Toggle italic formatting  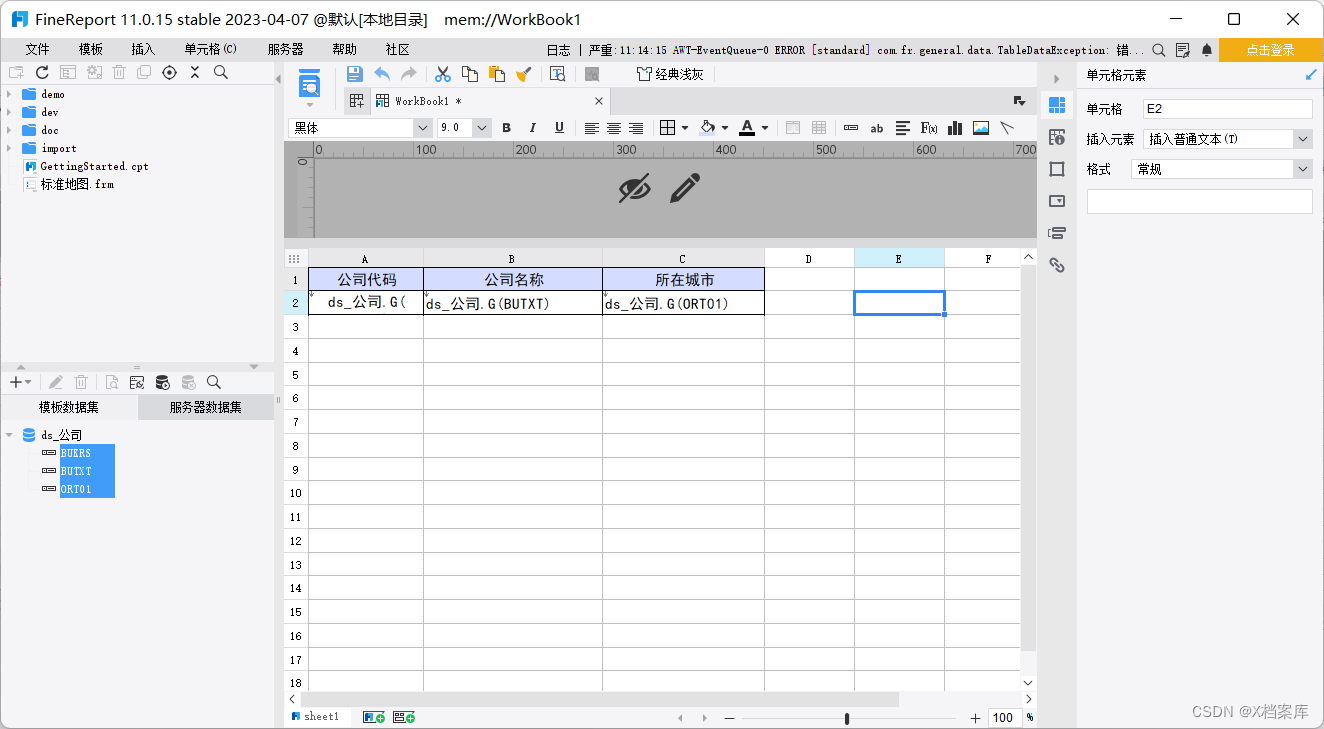click(533, 128)
